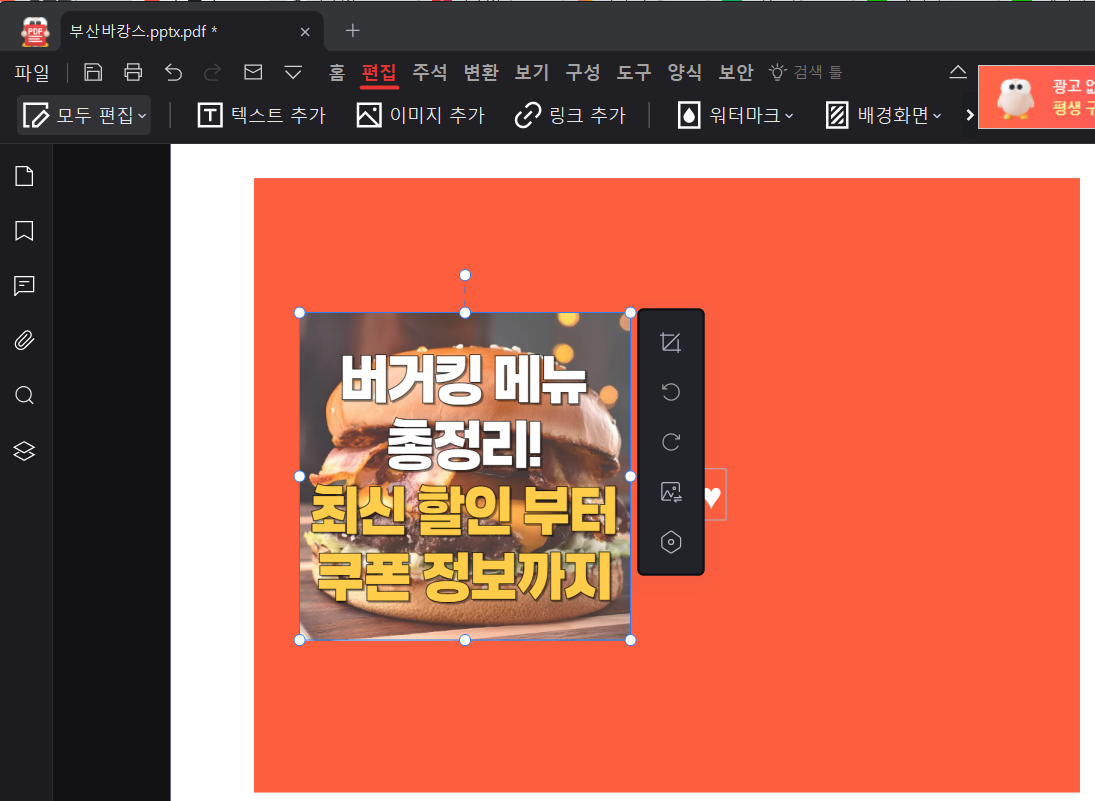The width and height of the screenshot is (1095, 801).
Task: Click the rotation handle above the image
Action: [465, 275]
